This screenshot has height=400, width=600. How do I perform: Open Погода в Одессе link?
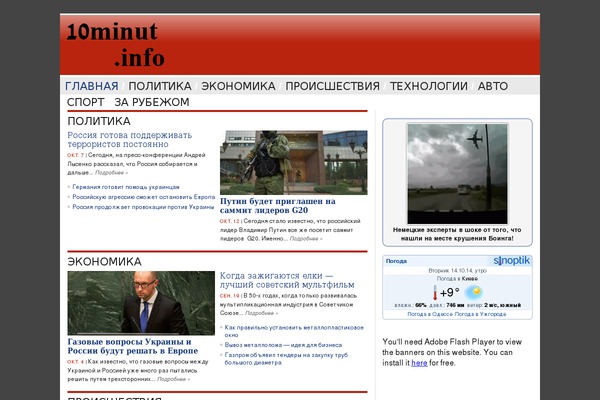pyautogui.click(x=430, y=314)
